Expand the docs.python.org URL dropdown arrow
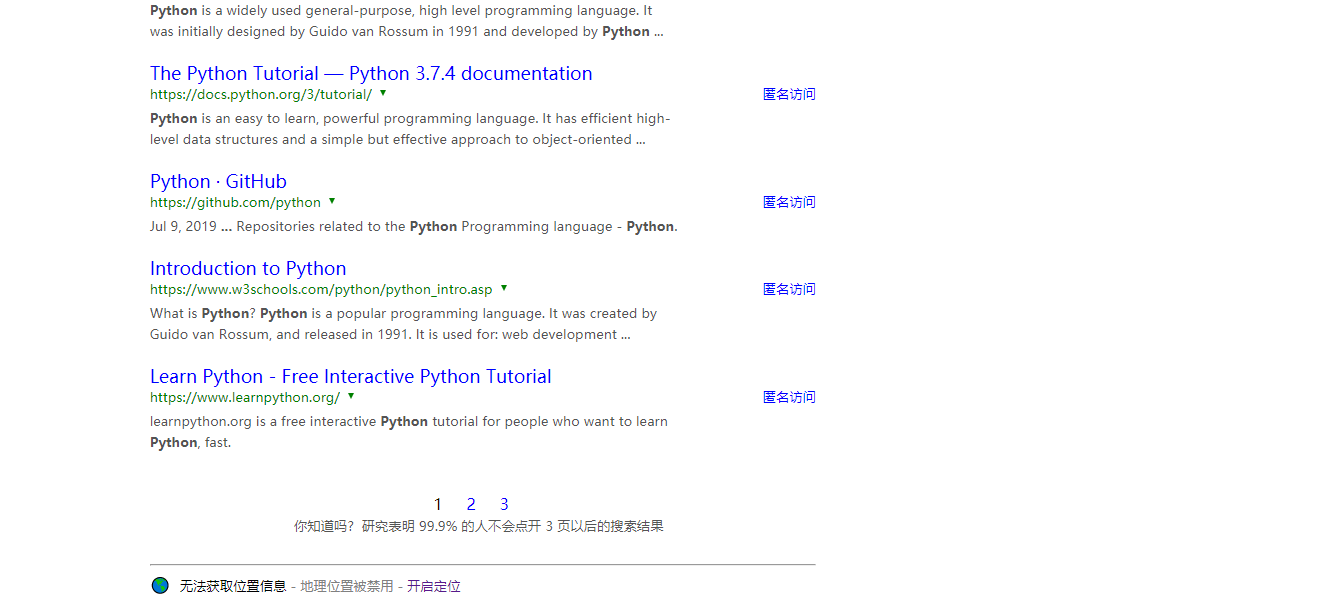1343x612 pixels. 383,93
